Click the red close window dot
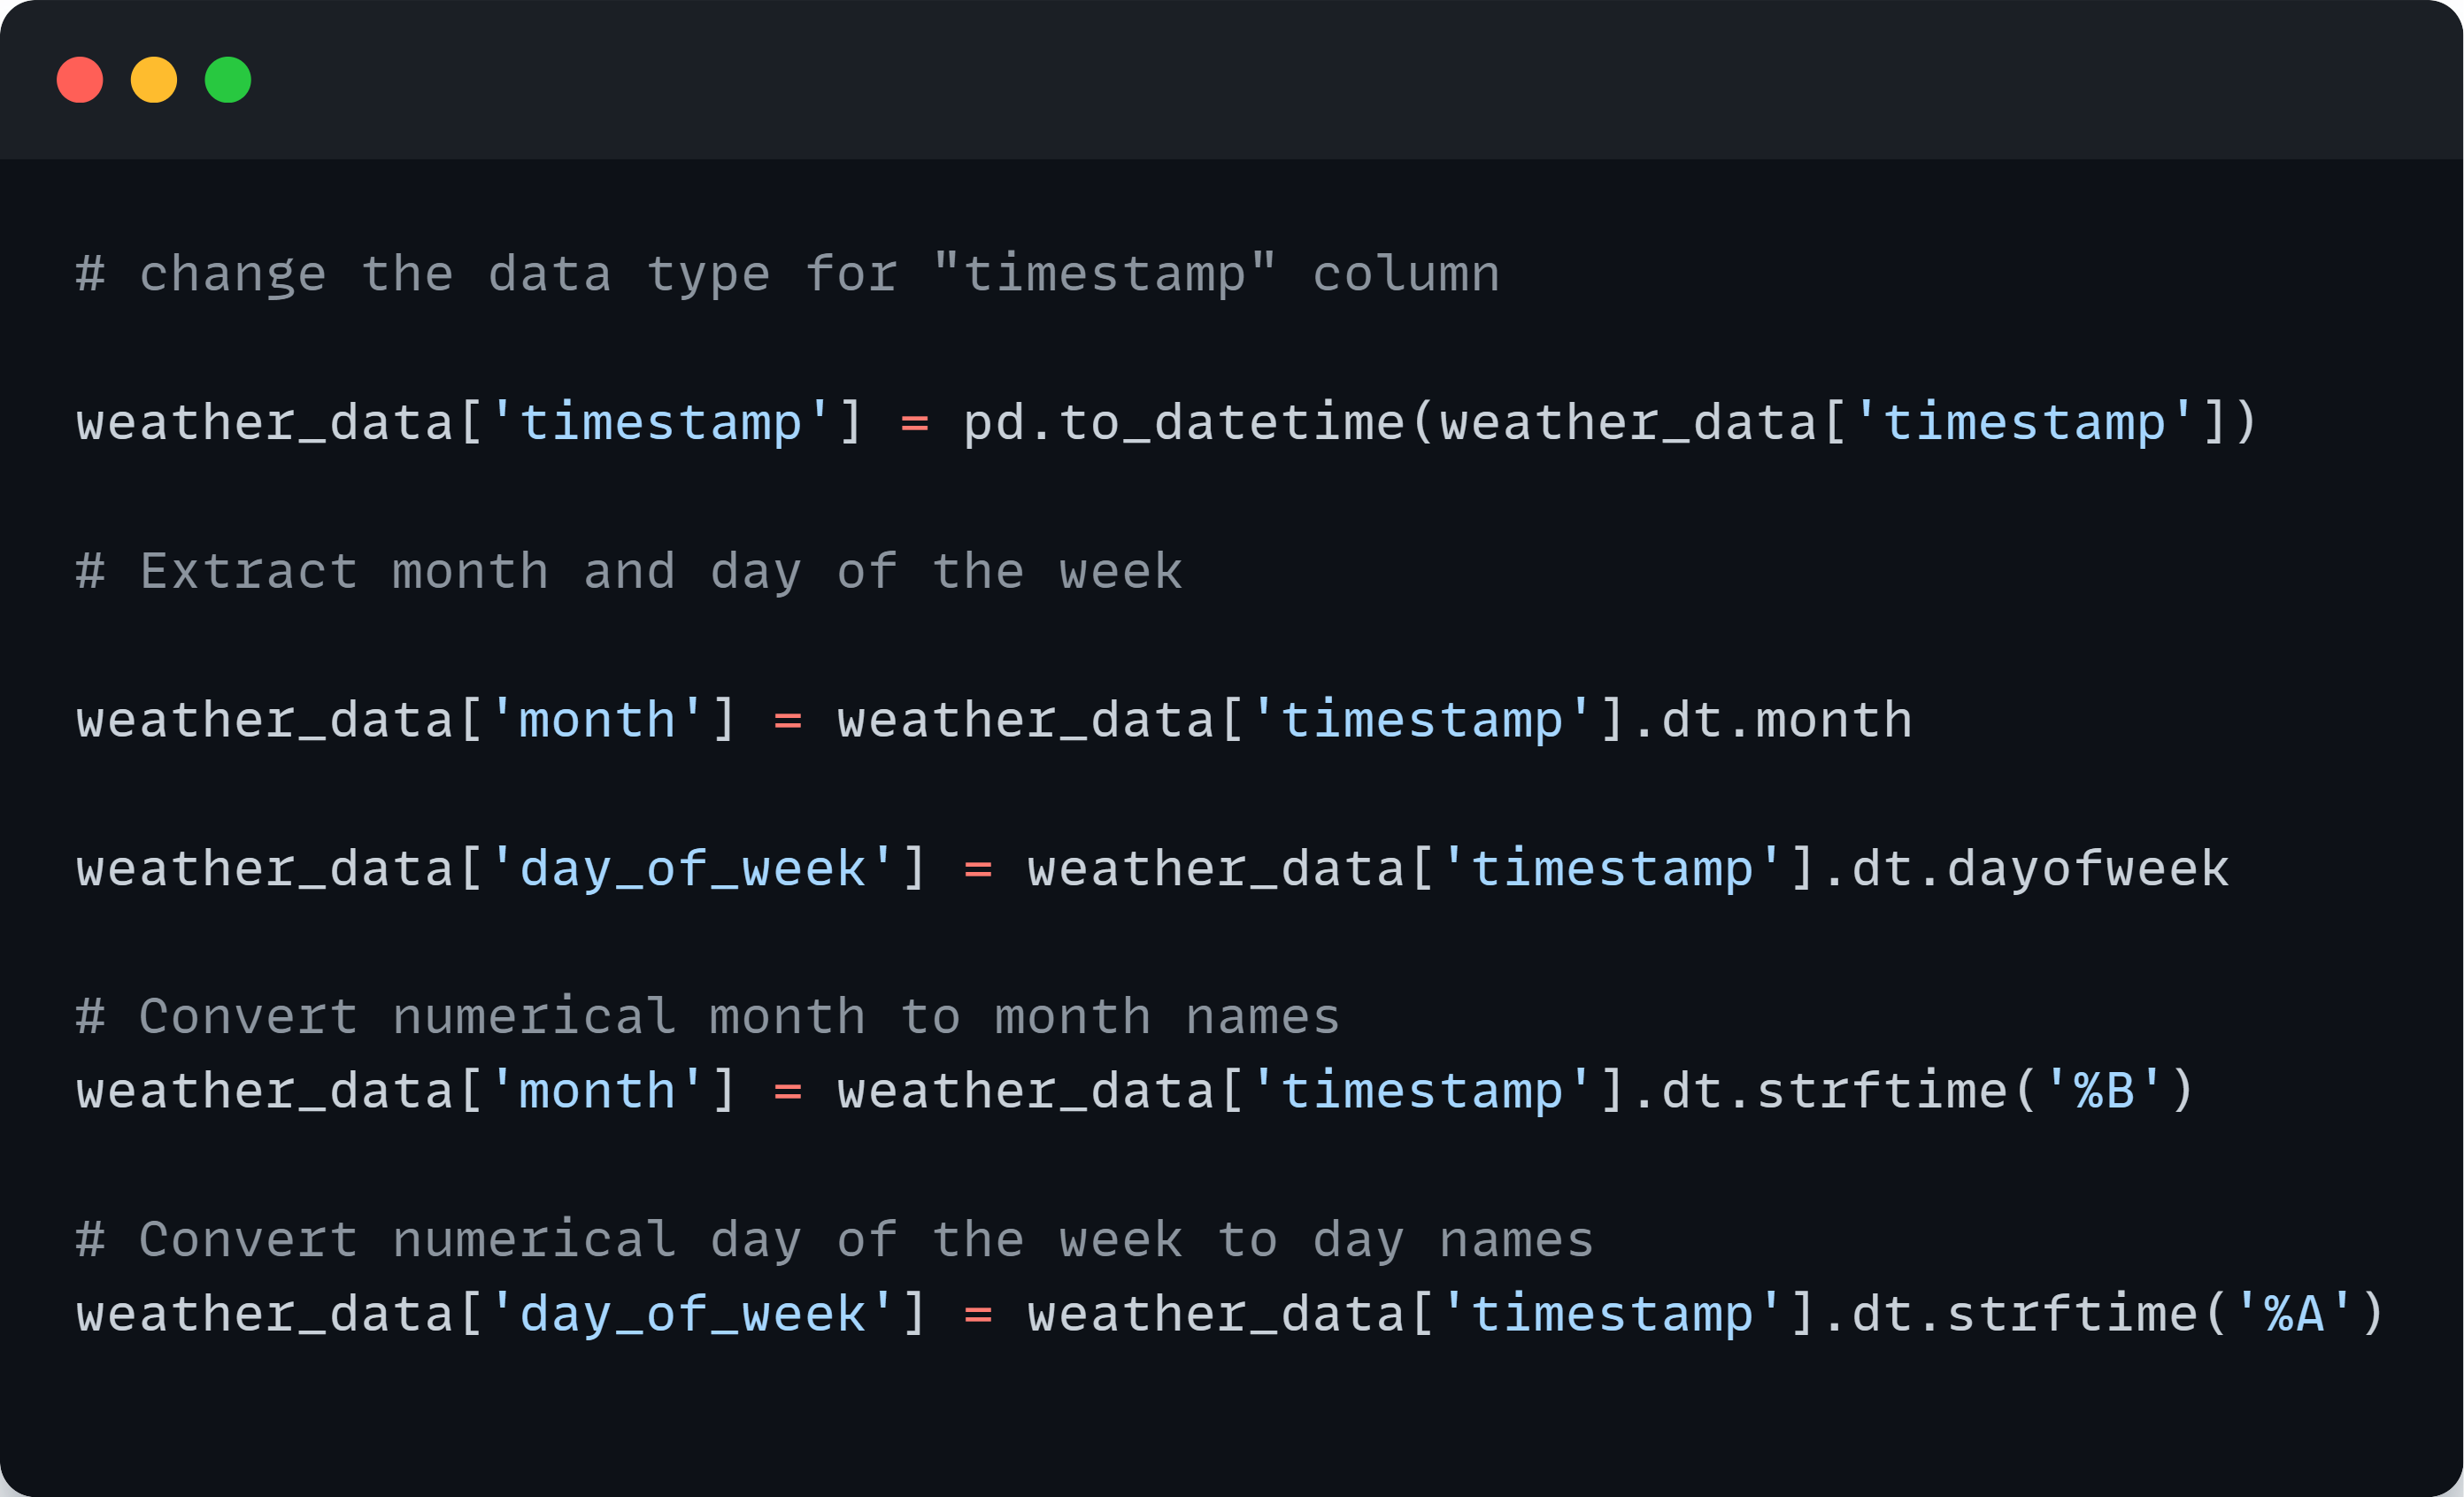Image resolution: width=2464 pixels, height=1497 pixels. pos(80,80)
